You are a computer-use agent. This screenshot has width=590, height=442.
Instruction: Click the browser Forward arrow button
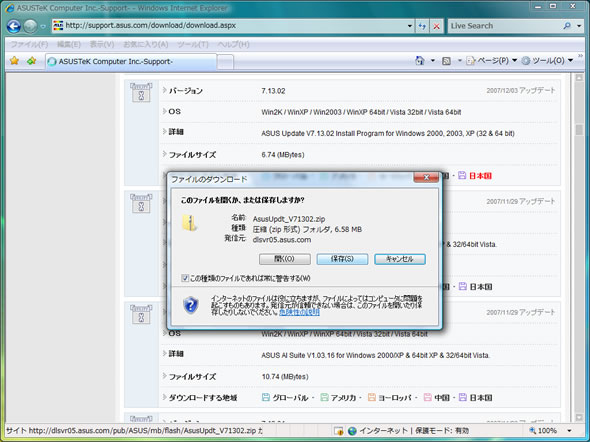[x=30, y=26]
